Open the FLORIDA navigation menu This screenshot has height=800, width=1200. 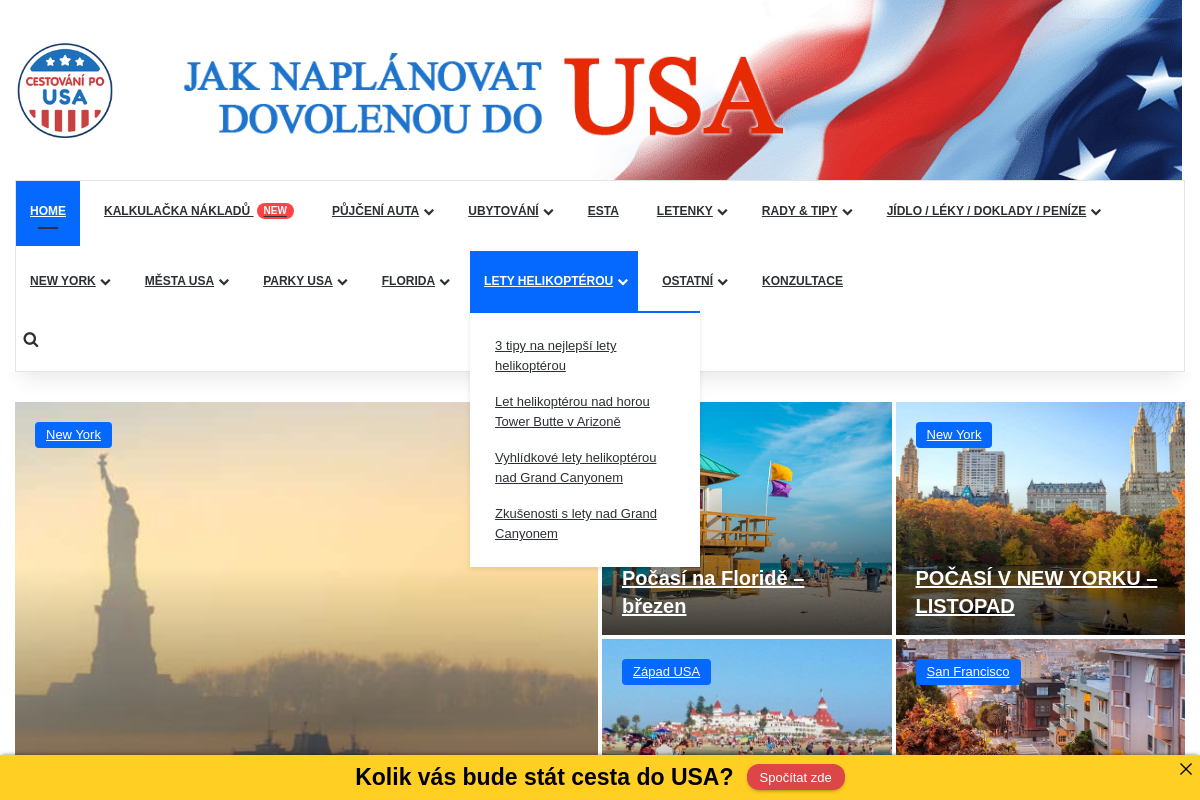(x=408, y=281)
